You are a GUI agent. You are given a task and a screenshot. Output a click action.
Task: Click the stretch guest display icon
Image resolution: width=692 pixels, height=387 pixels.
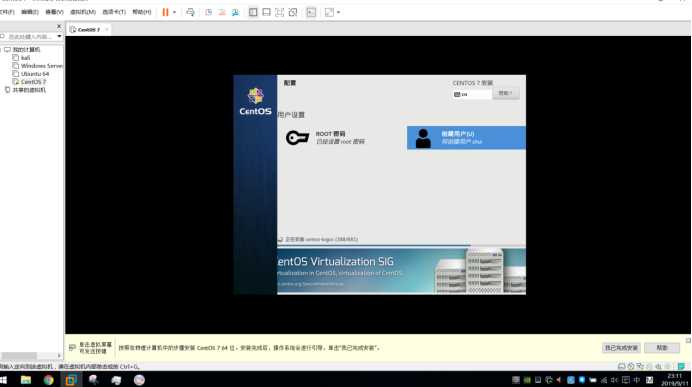(x=329, y=12)
